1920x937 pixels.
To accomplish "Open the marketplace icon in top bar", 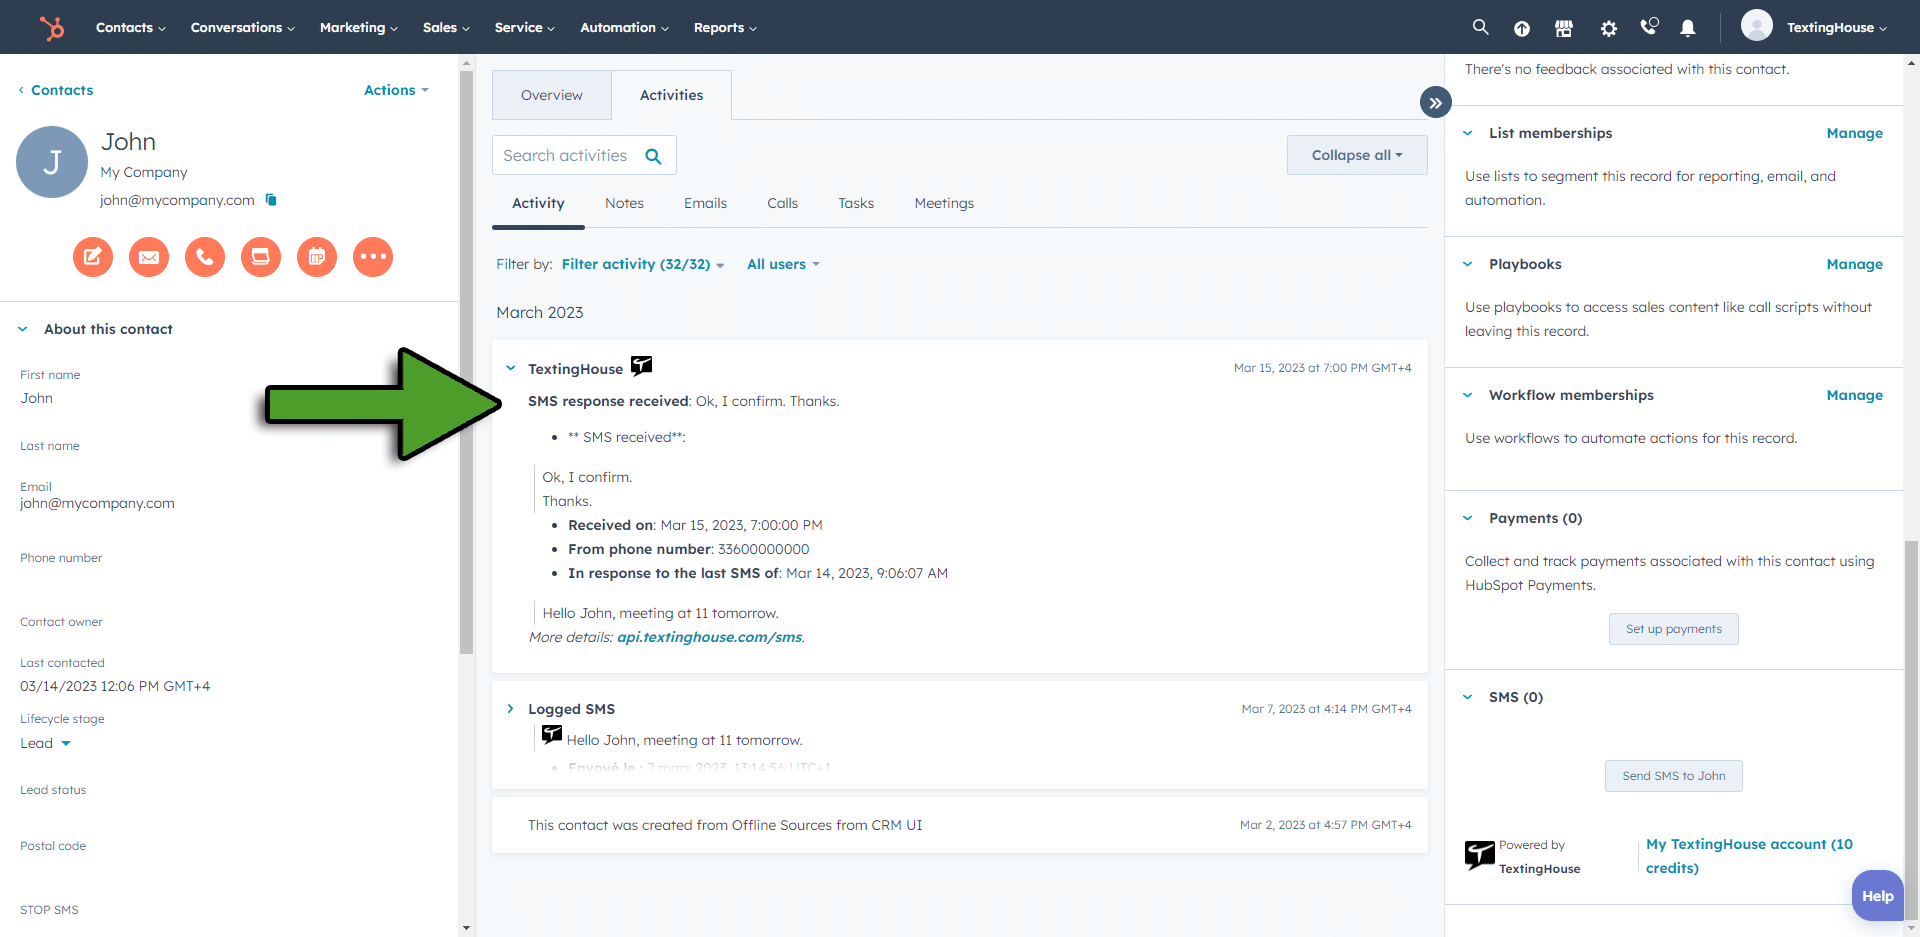I will tap(1564, 28).
